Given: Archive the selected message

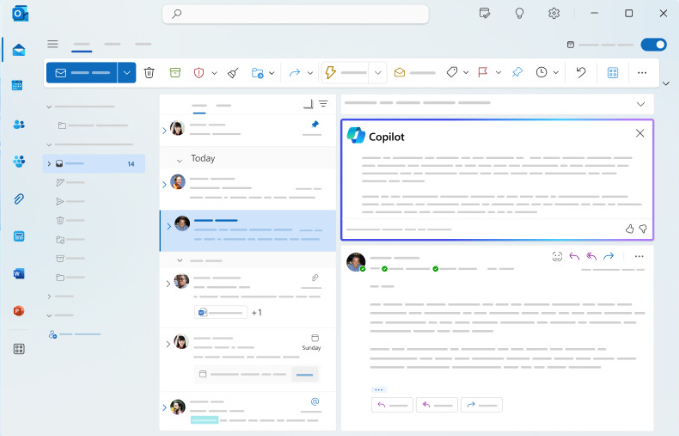Looking at the screenshot, I should point(175,72).
